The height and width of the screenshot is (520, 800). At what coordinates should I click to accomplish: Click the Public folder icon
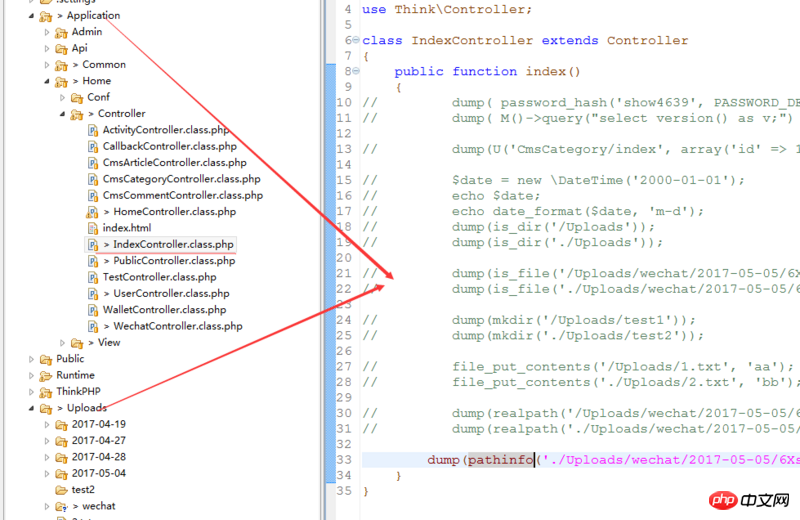[46, 360]
